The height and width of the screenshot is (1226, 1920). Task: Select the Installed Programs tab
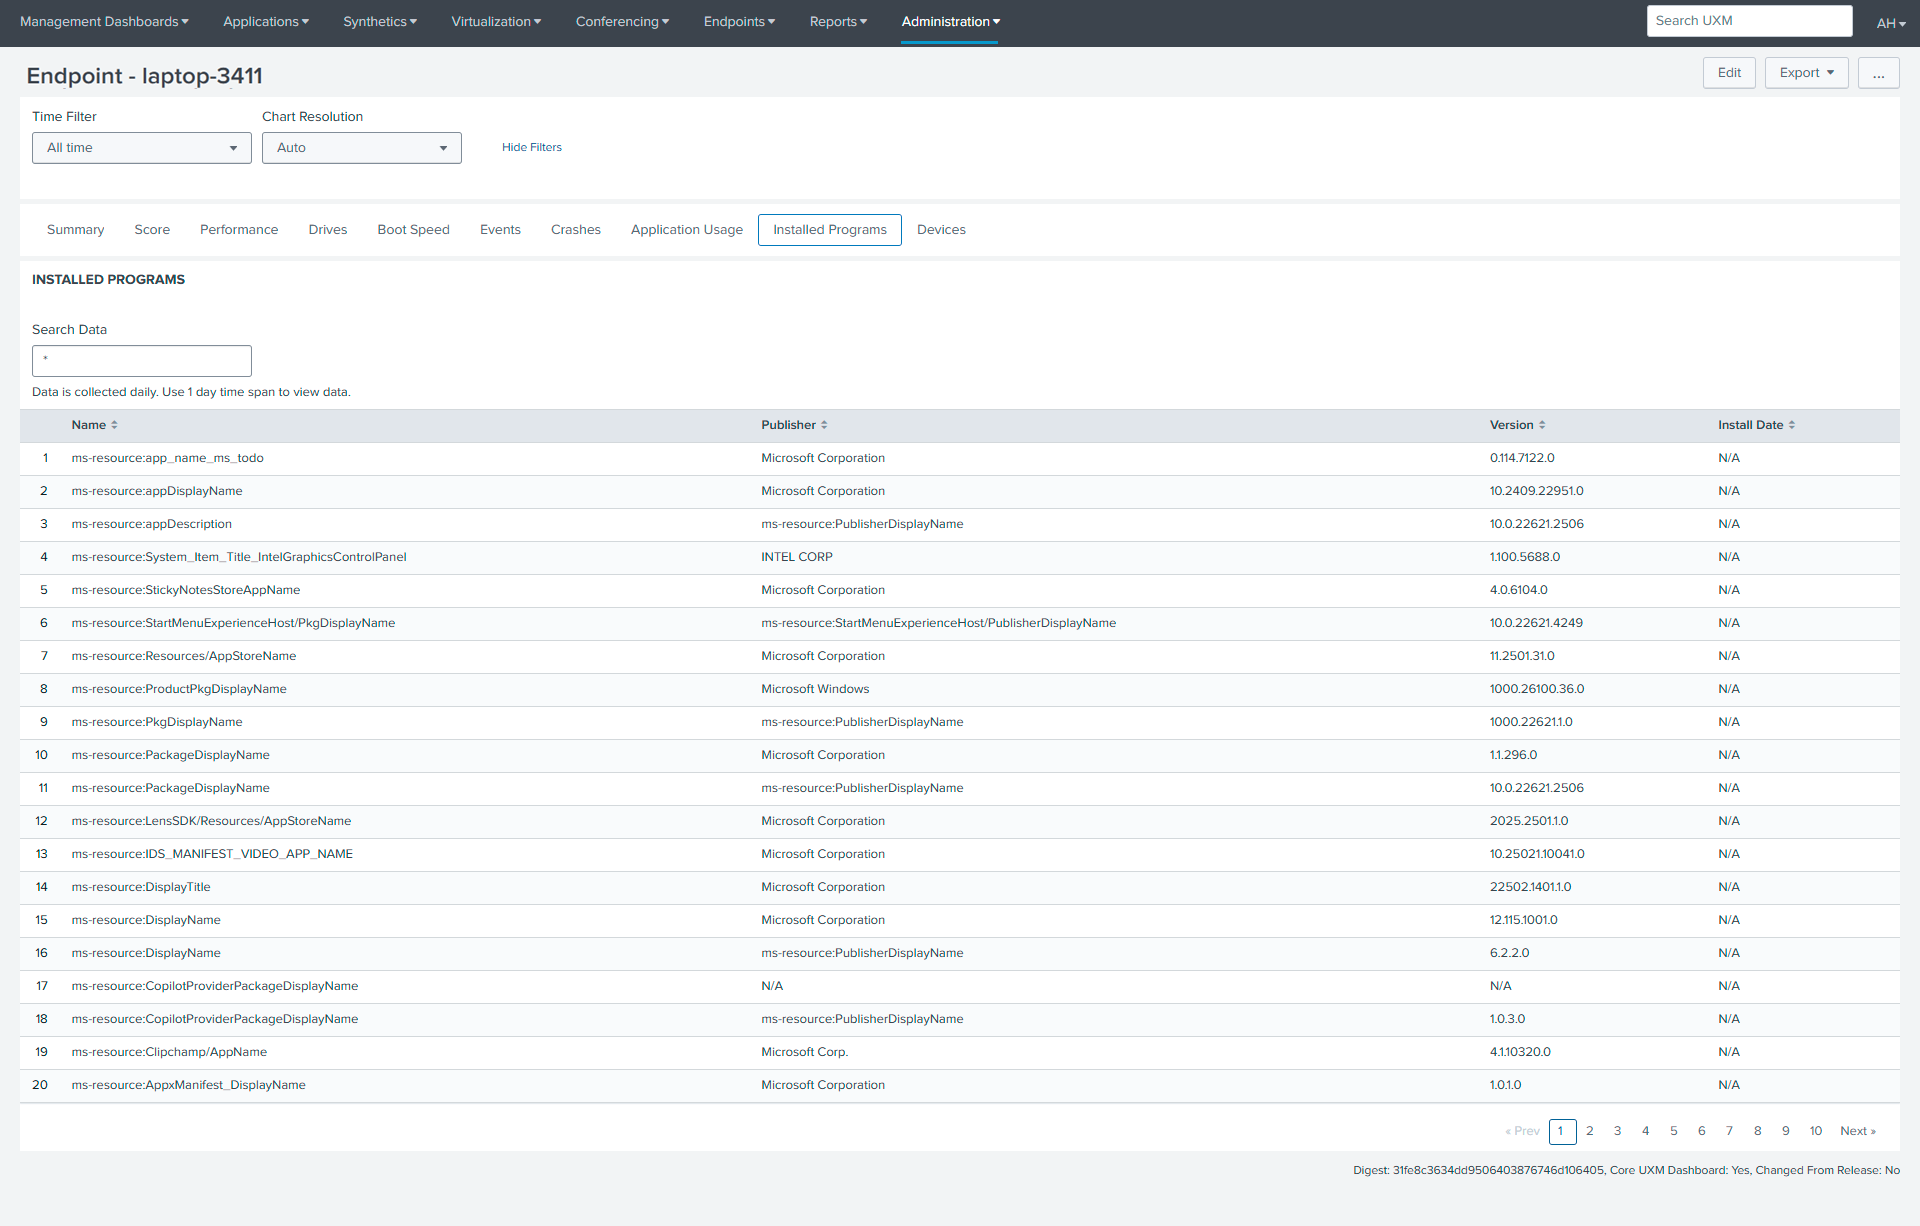[x=830, y=230]
